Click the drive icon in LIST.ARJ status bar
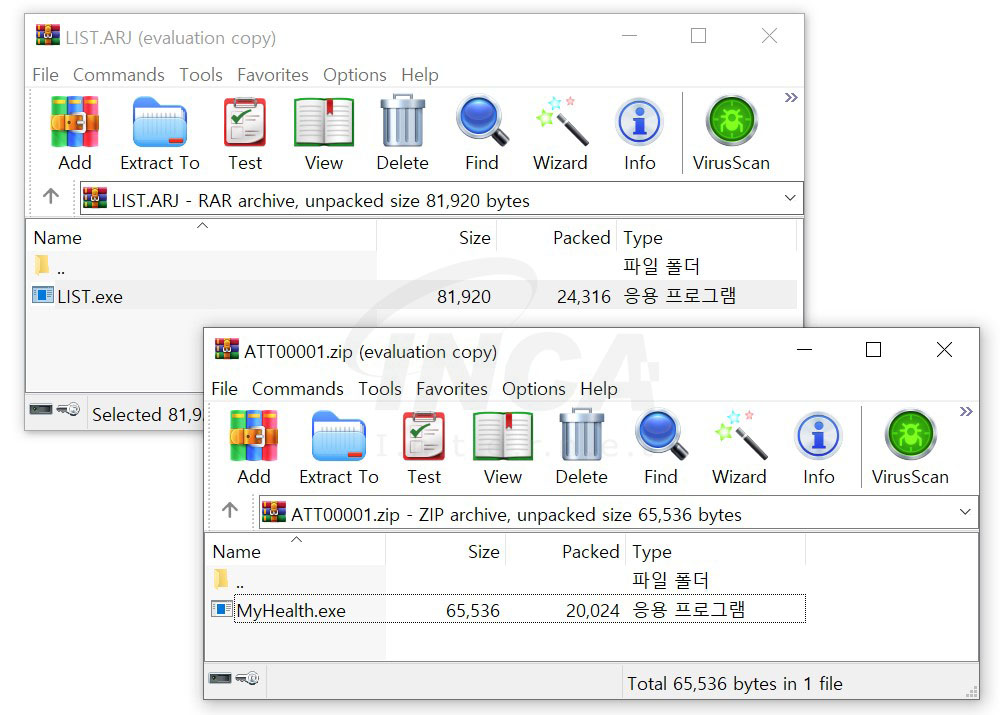Image resolution: width=1003 pixels, height=715 pixels. [41, 409]
